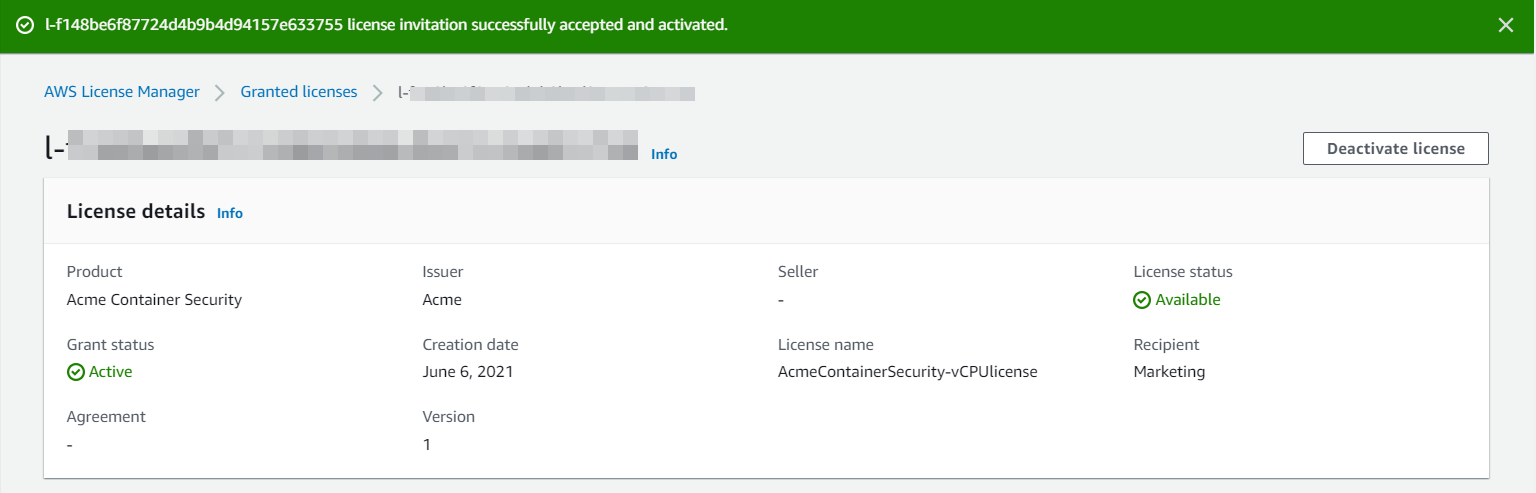
Task: Click the 'Available' license status text
Action: (1188, 299)
